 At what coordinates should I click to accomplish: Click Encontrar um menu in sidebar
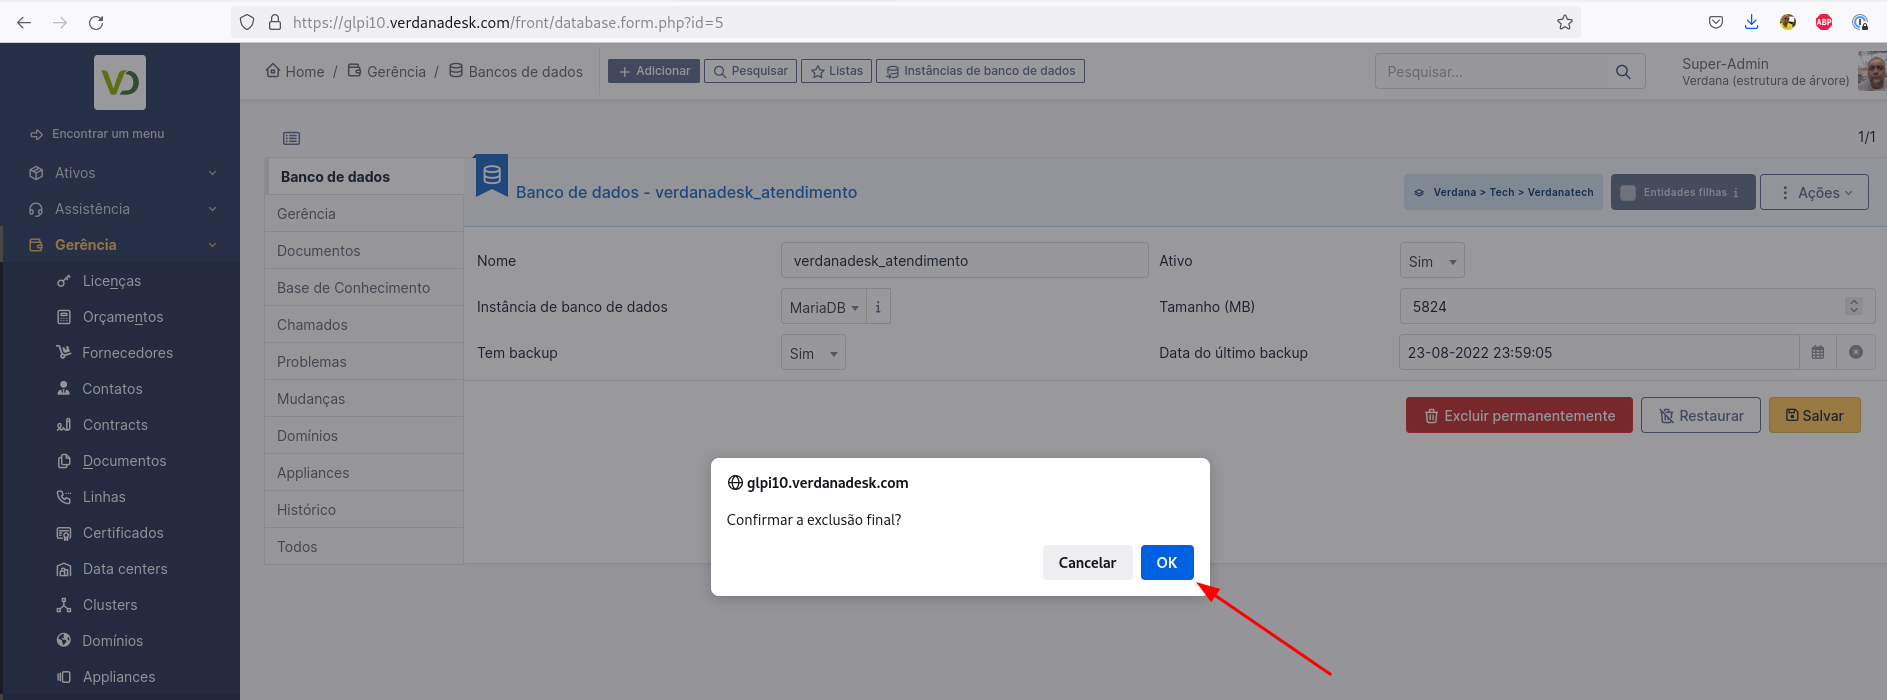click(98, 133)
